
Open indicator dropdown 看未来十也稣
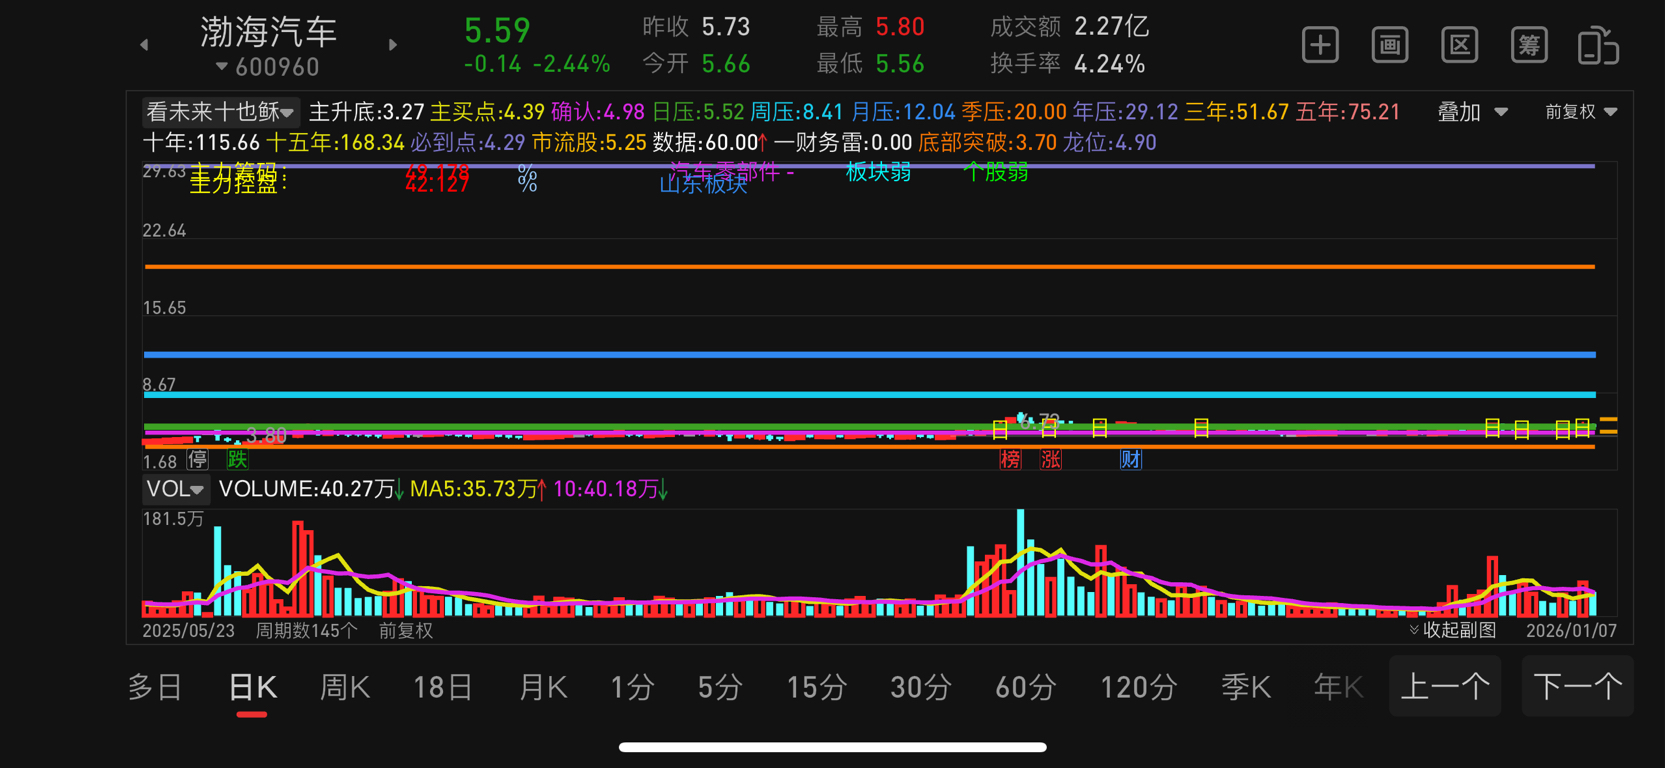point(219,112)
